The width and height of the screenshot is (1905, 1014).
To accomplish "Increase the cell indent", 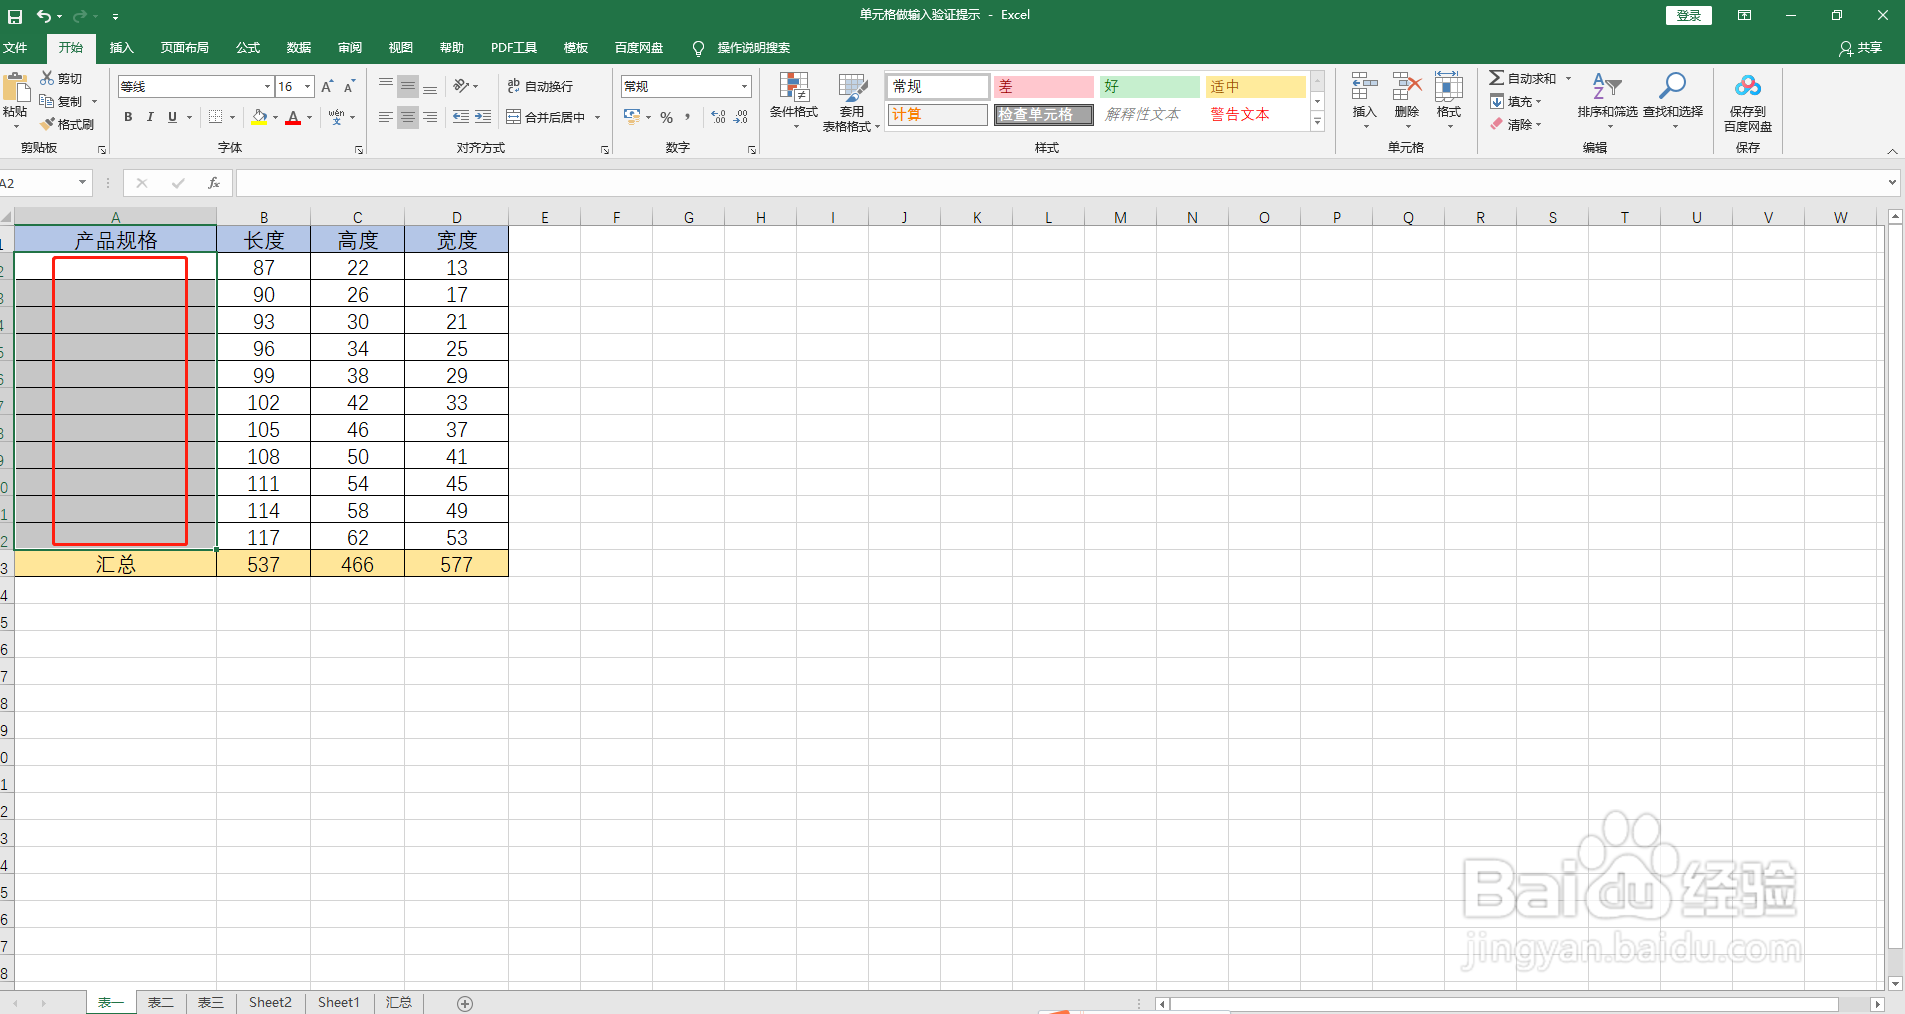I will (x=483, y=117).
